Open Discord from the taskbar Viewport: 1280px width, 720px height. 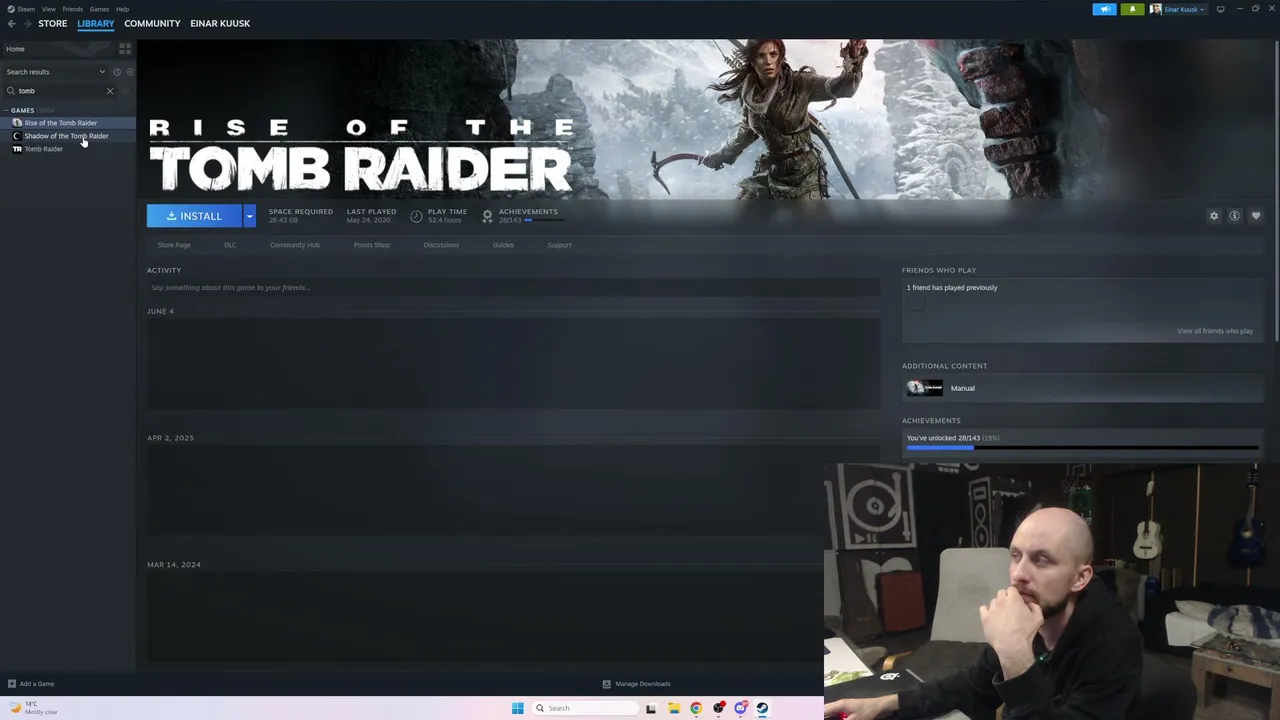tap(740, 708)
